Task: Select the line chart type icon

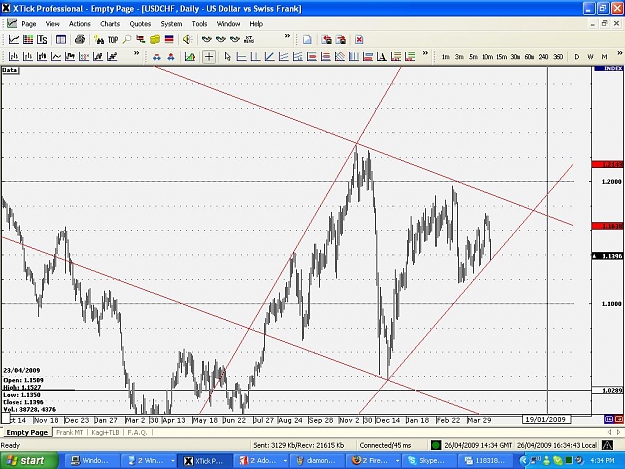Action: 56,57
